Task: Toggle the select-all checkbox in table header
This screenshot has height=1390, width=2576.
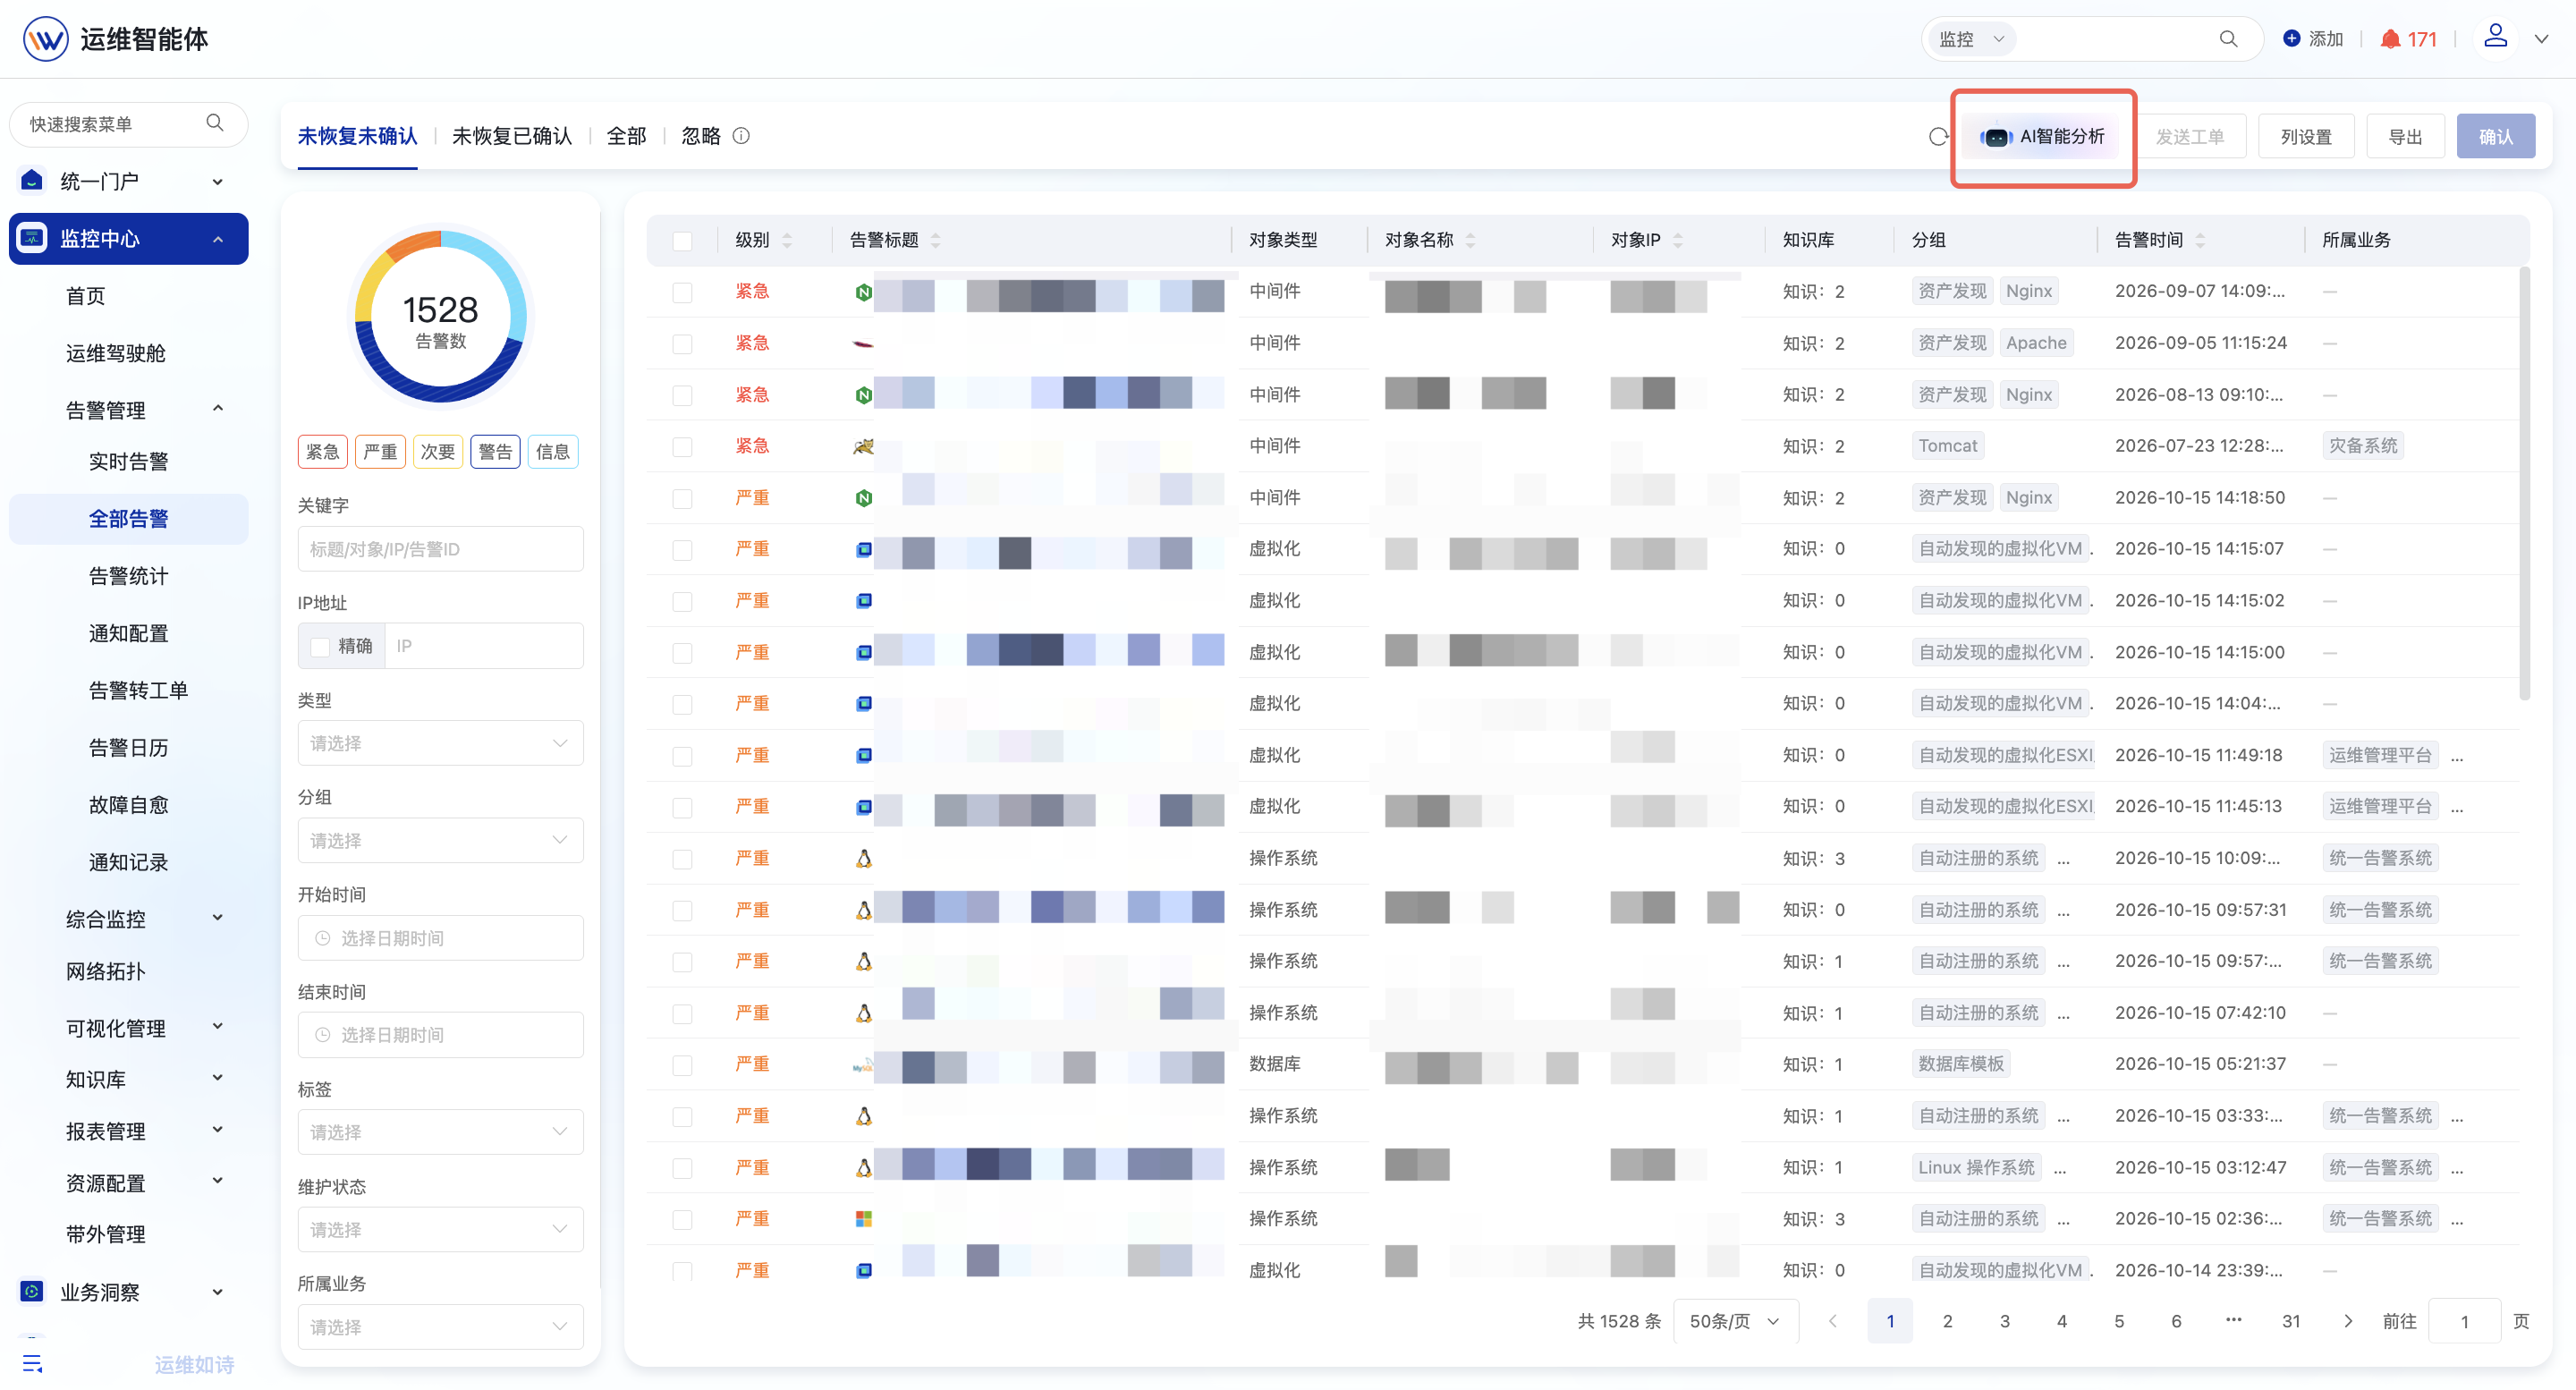Action: coord(682,241)
